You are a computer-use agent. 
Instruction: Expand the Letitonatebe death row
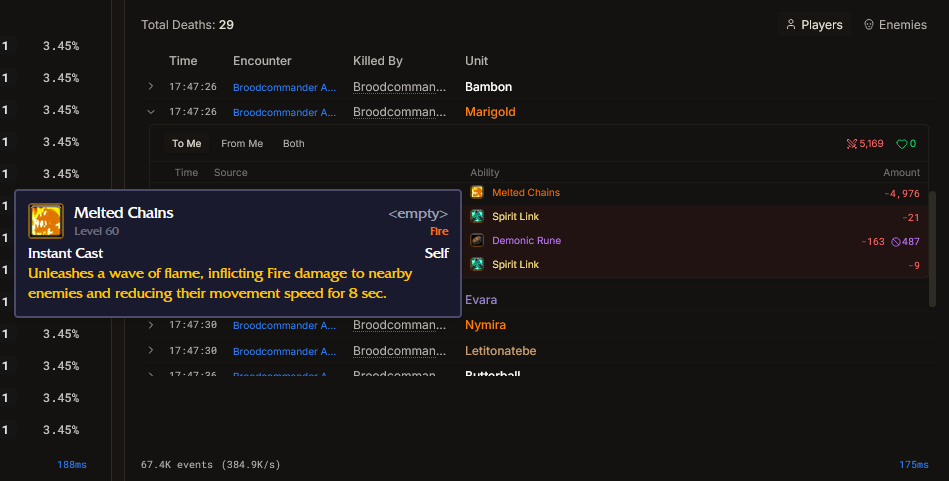tap(151, 350)
